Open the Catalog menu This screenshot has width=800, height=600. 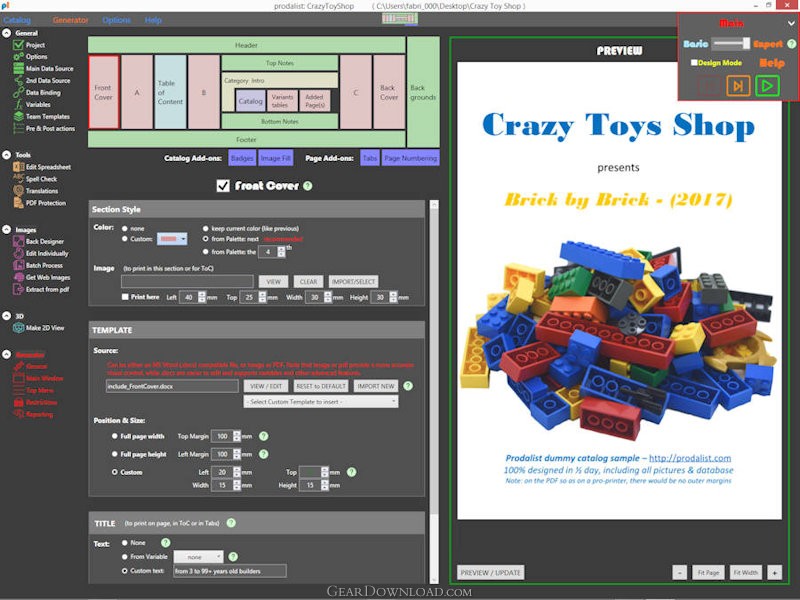tap(17, 20)
